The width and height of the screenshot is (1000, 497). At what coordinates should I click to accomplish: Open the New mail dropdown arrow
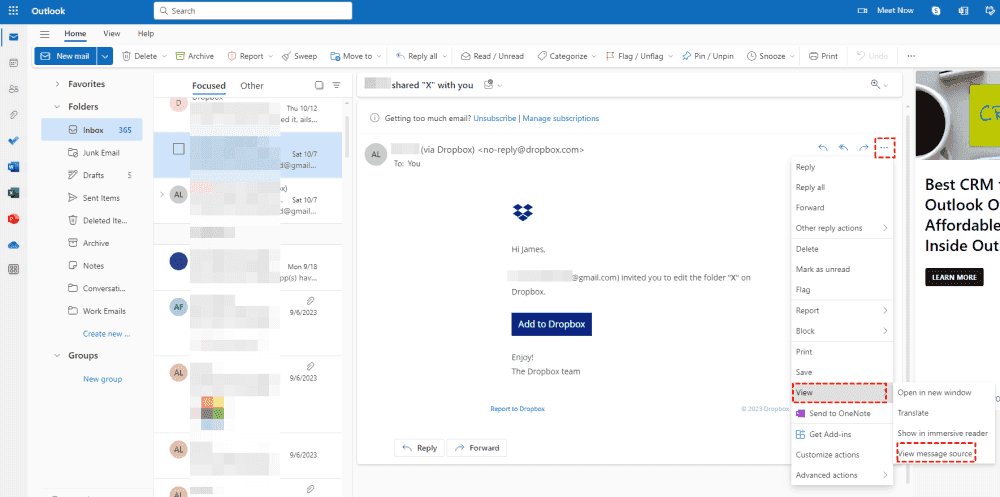point(105,56)
